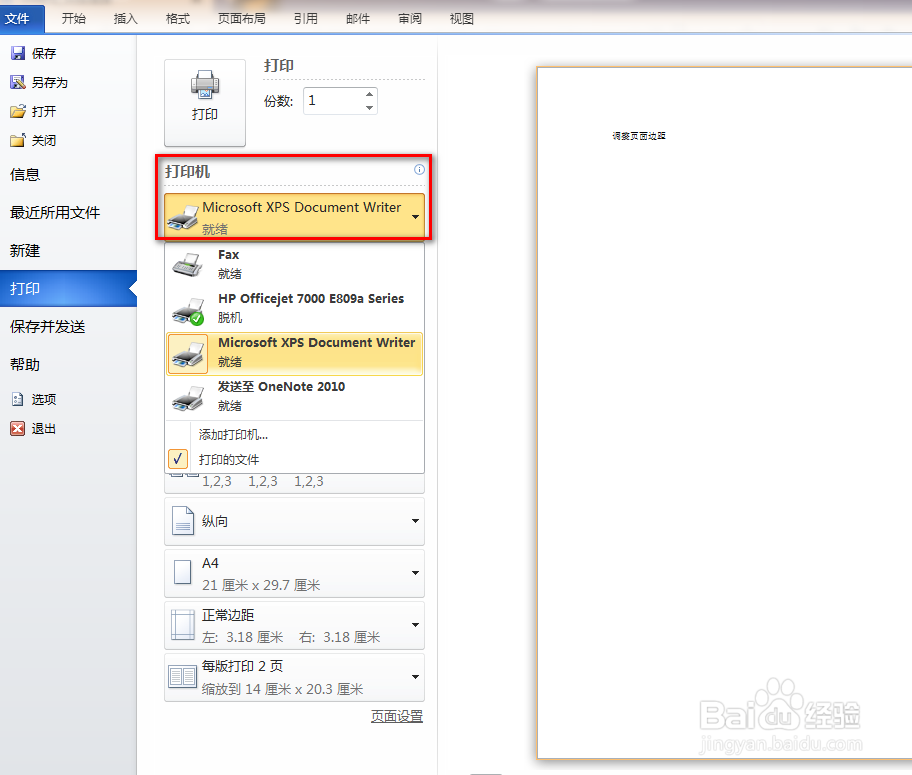Click the Save (保存) floppy disk icon

tap(18, 54)
